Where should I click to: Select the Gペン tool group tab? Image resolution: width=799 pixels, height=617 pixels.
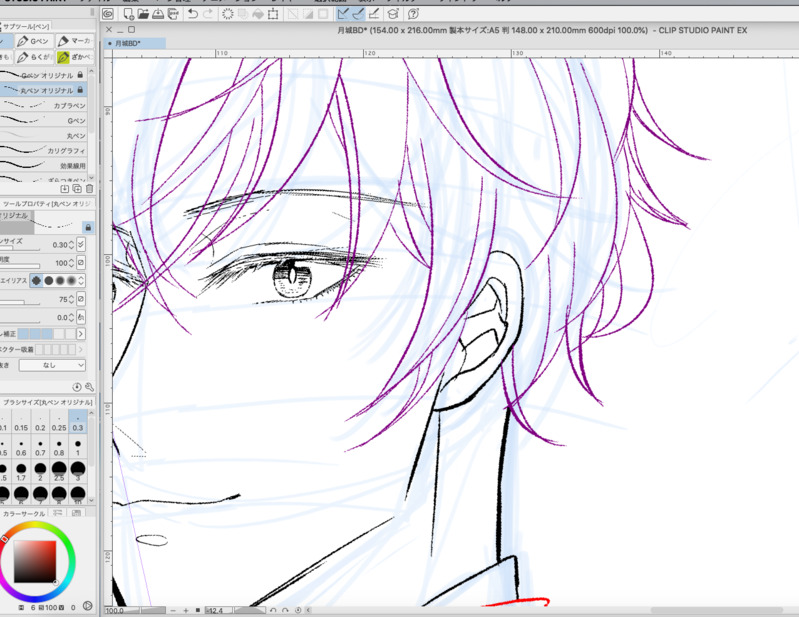coord(33,41)
